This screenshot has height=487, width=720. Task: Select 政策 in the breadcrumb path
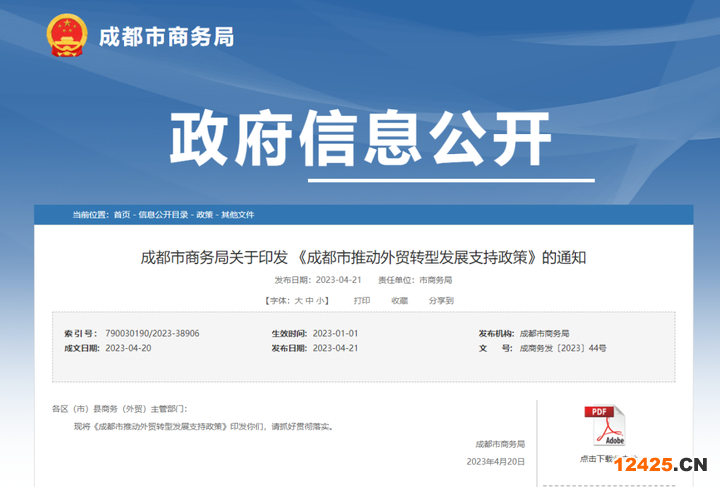[x=204, y=215]
